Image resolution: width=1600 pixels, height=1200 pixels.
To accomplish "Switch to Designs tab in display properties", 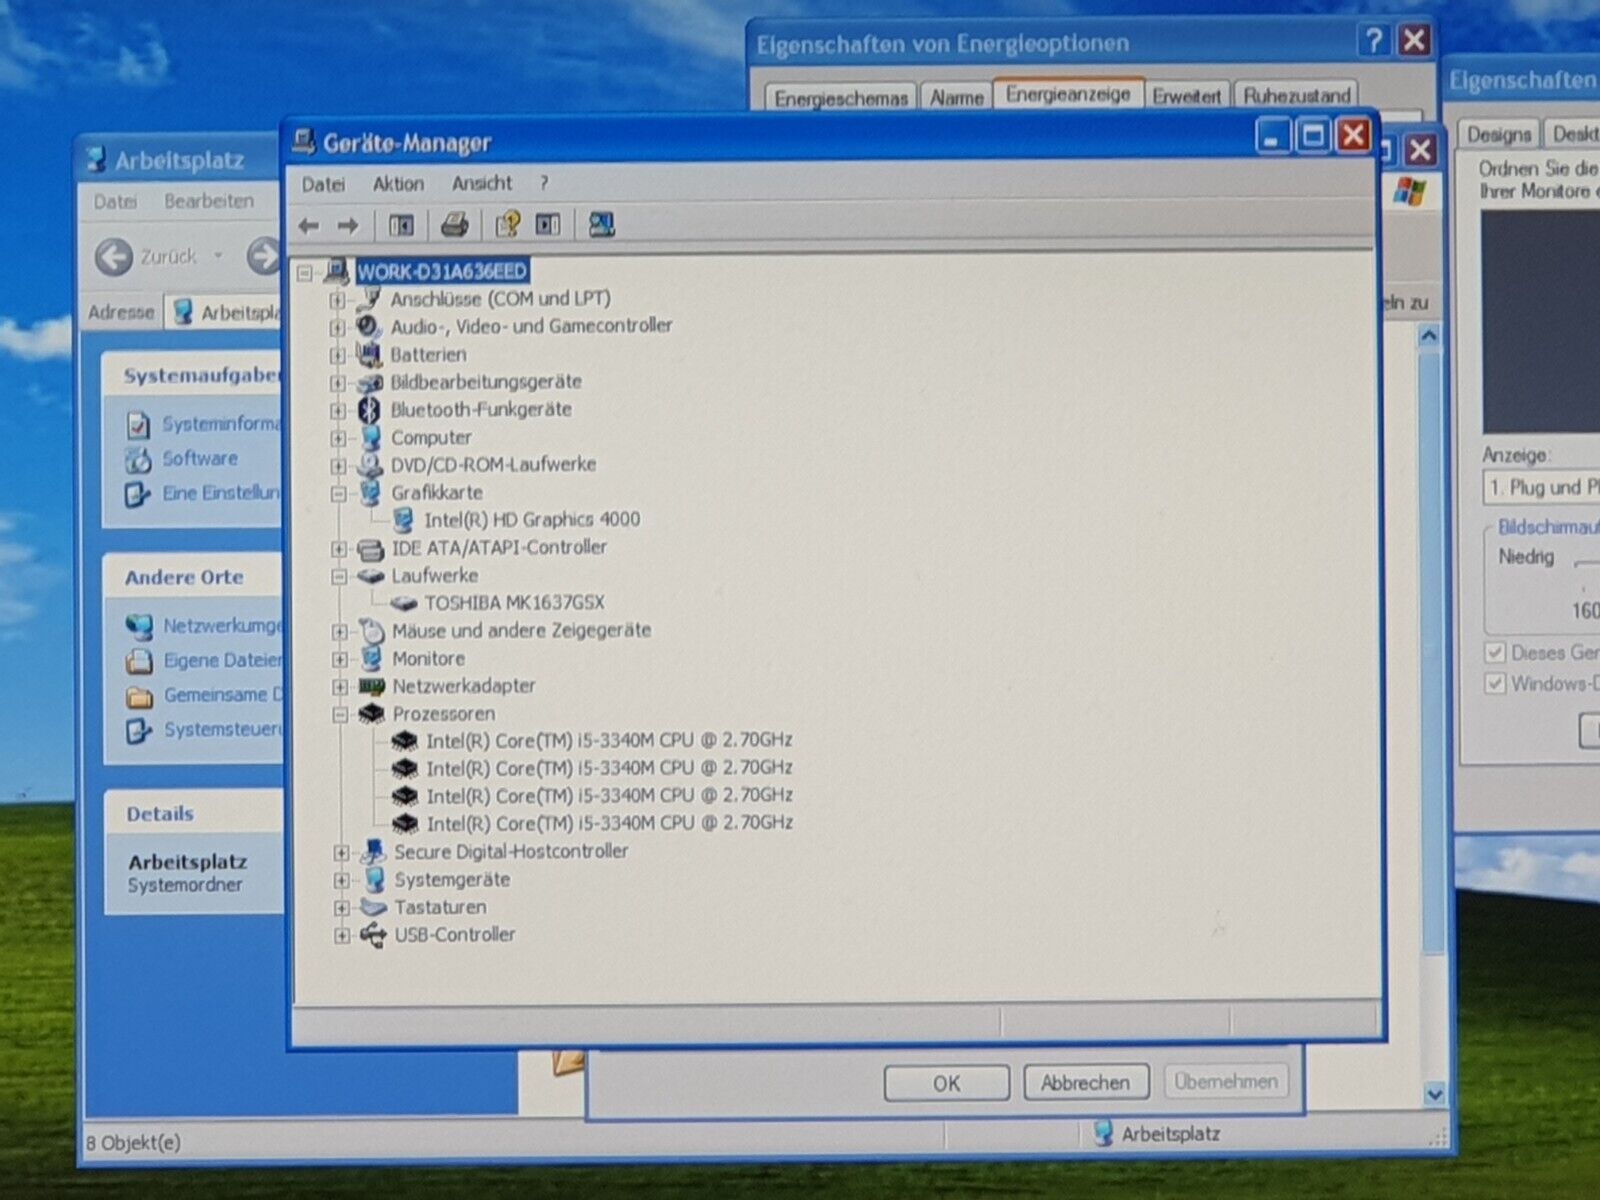I will (x=1499, y=134).
